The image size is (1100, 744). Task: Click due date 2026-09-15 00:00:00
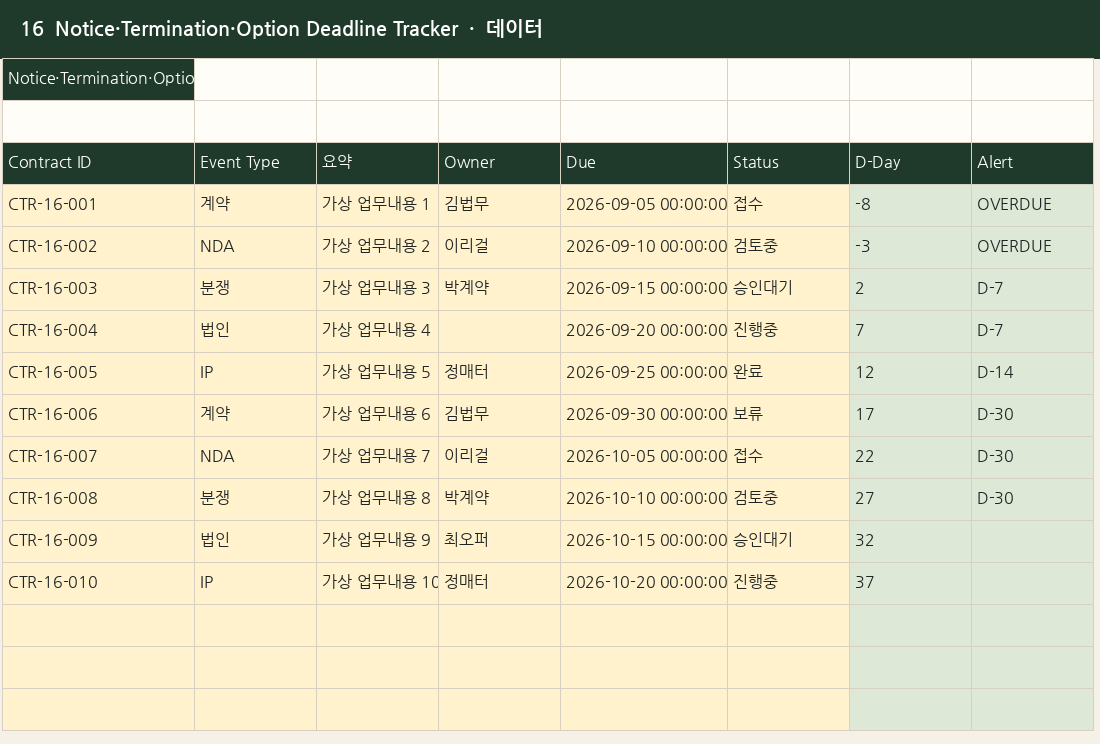click(644, 290)
